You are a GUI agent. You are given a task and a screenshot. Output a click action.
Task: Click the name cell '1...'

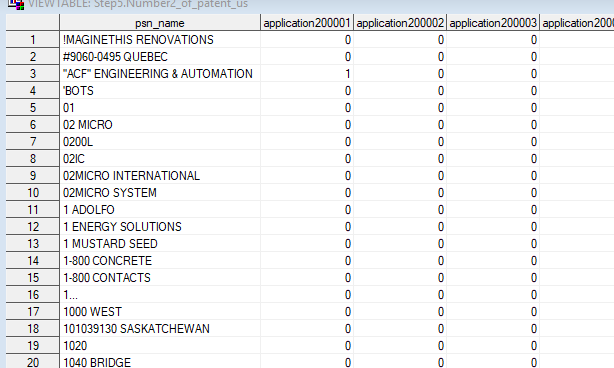pyautogui.click(x=160, y=295)
